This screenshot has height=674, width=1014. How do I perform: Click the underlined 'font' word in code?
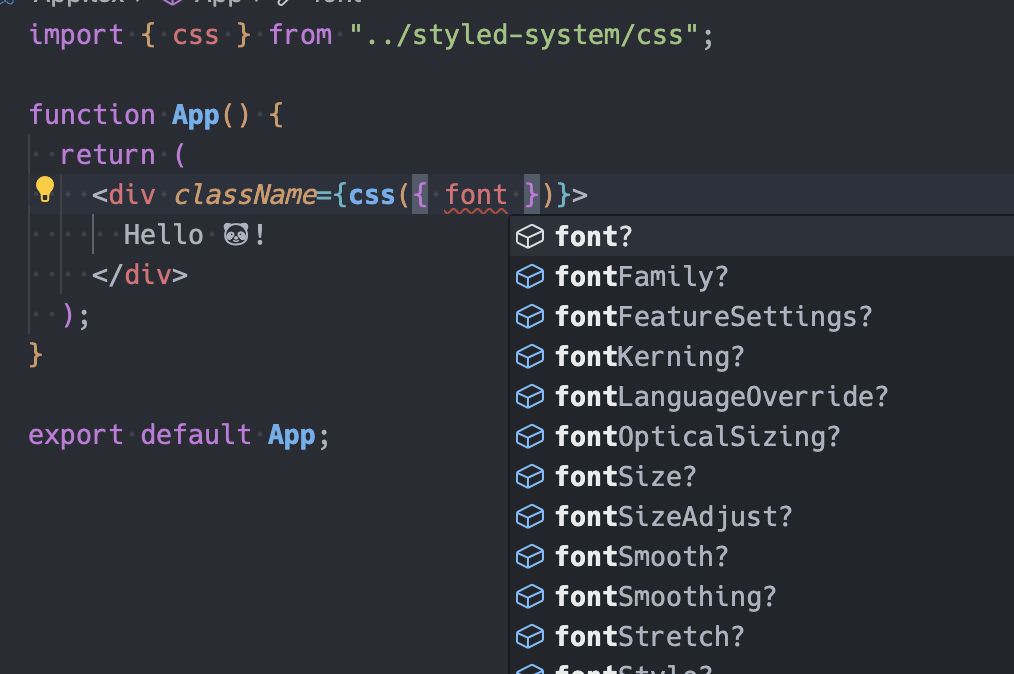(x=476, y=195)
